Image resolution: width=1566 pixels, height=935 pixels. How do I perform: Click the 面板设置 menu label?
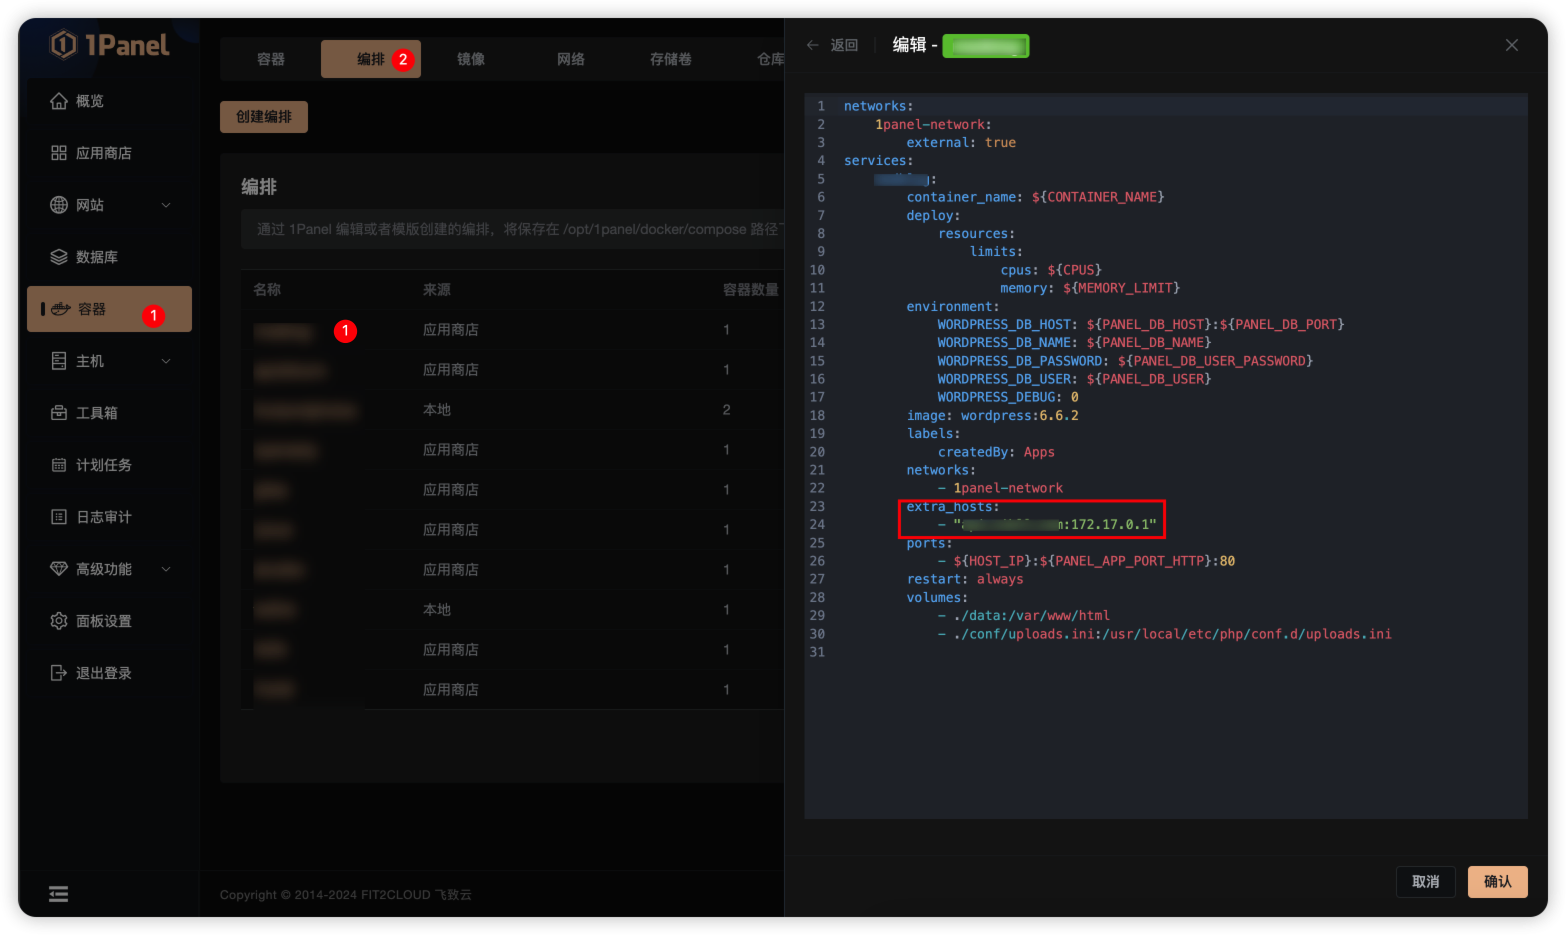pos(104,621)
